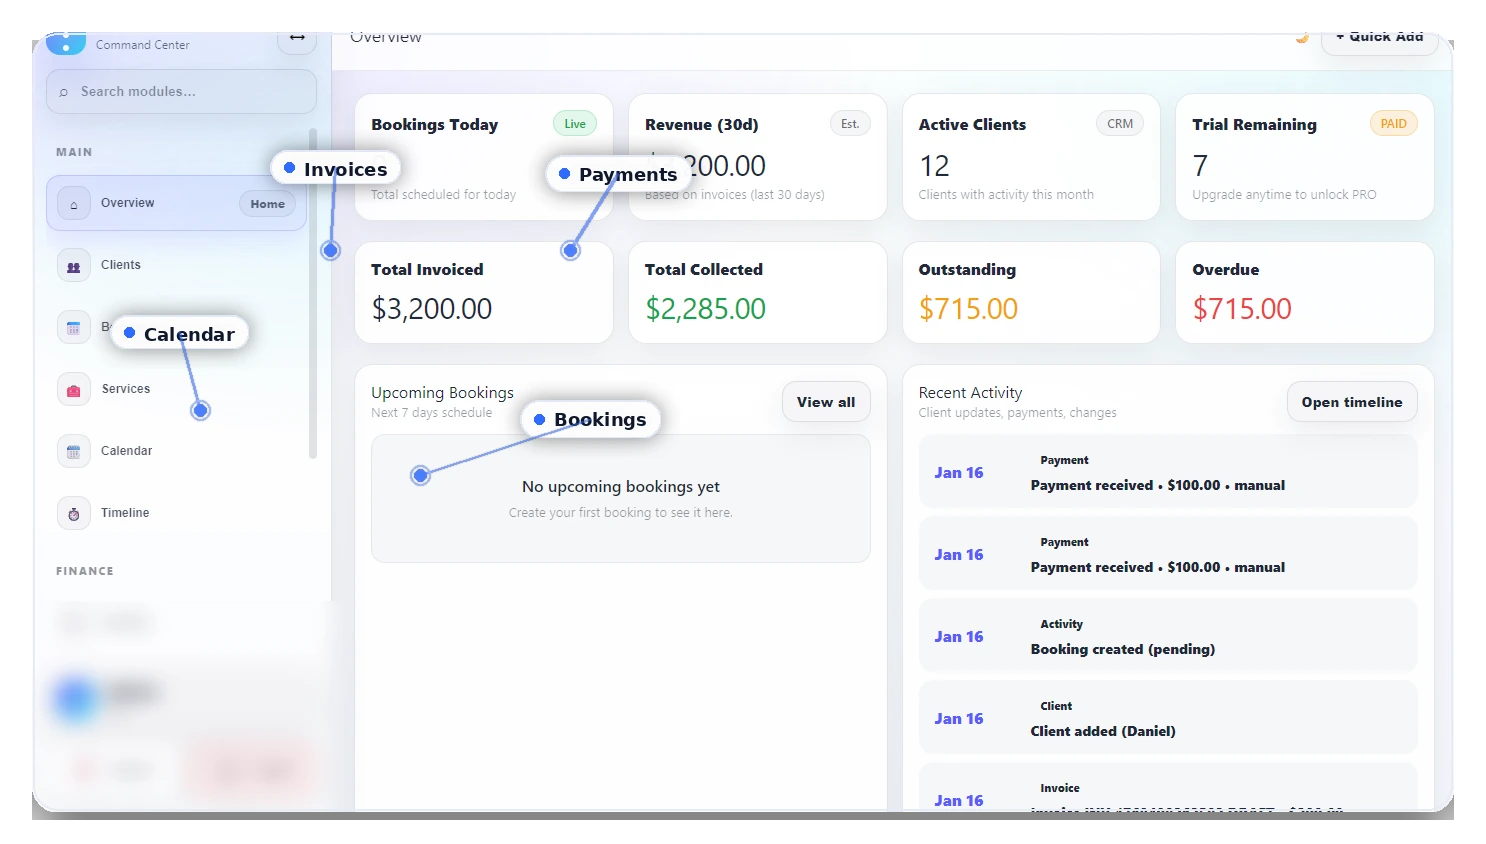Screen dimensions: 1486x844
Task: Open Clients using the people icon
Action: pos(73,264)
